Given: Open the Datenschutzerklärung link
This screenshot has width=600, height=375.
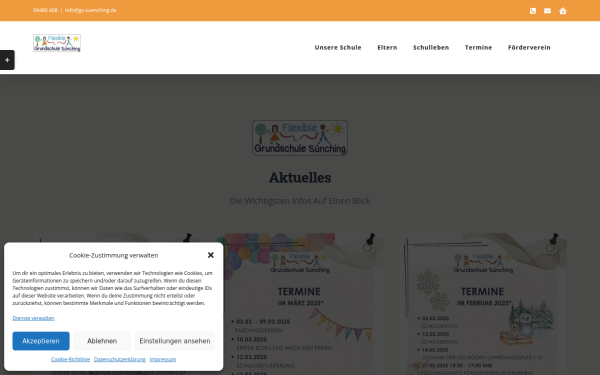Looking at the screenshot, I should point(120,359).
